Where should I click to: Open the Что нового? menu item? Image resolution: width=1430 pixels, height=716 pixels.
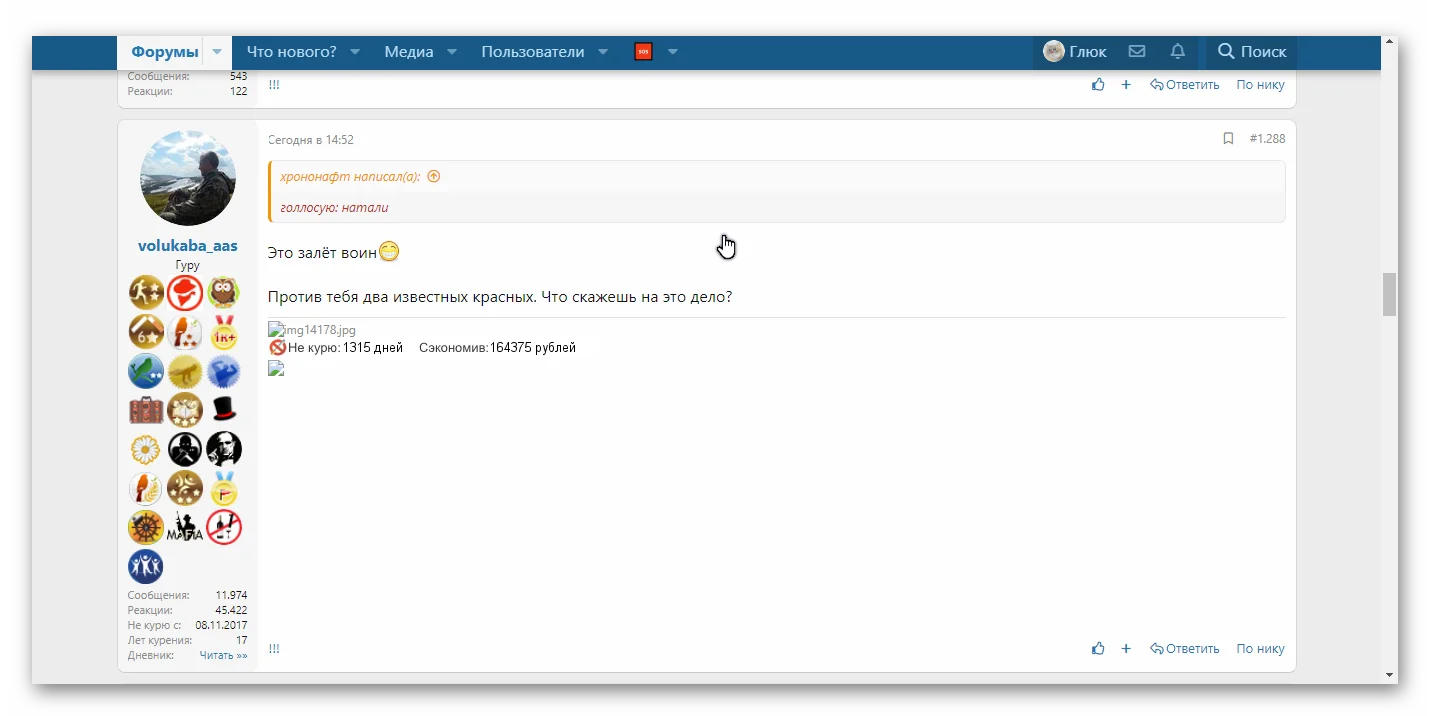tap(290, 51)
